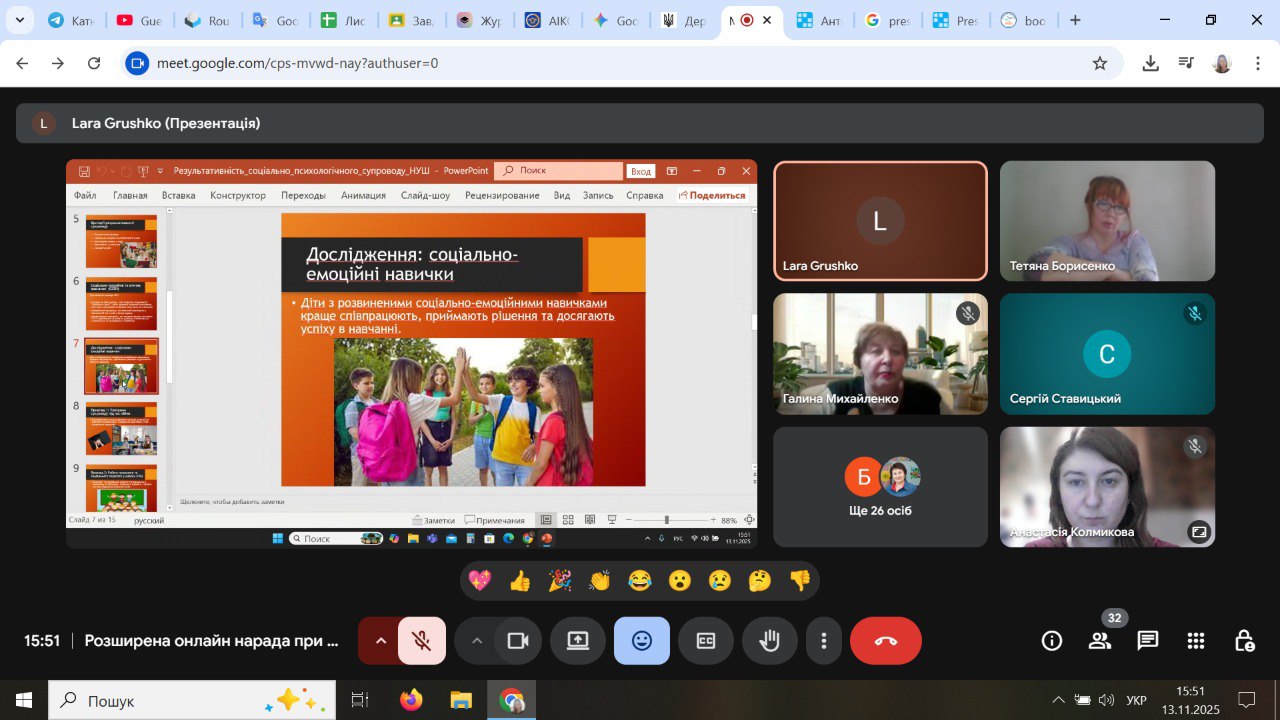Send the thumbs up reaction

pyautogui.click(x=520, y=581)
